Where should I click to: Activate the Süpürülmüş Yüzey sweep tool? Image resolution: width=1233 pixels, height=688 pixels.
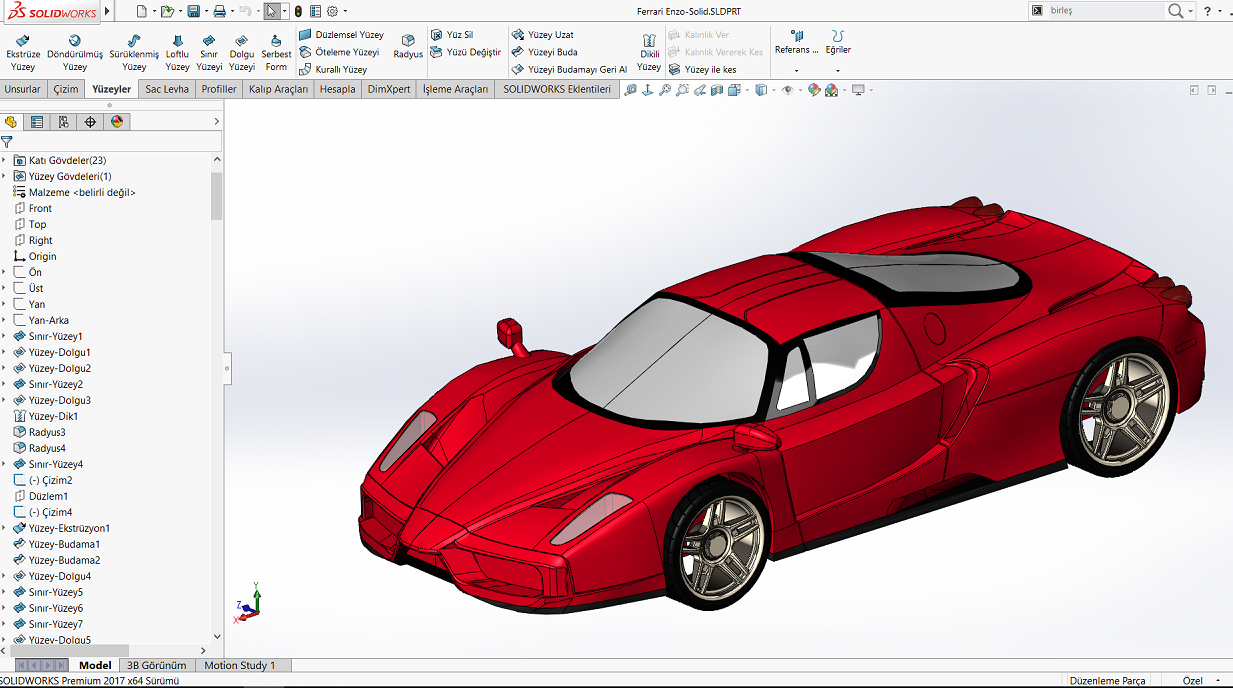click(x=134, y=53)
